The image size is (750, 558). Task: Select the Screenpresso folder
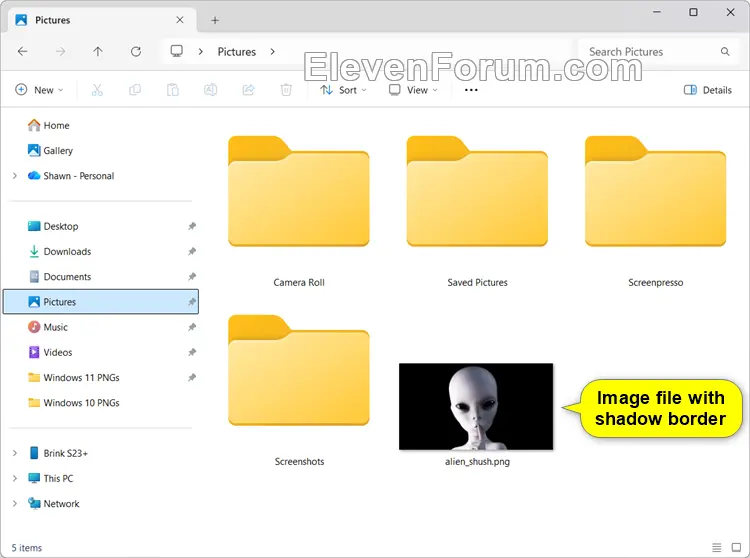tap(656, 191)
